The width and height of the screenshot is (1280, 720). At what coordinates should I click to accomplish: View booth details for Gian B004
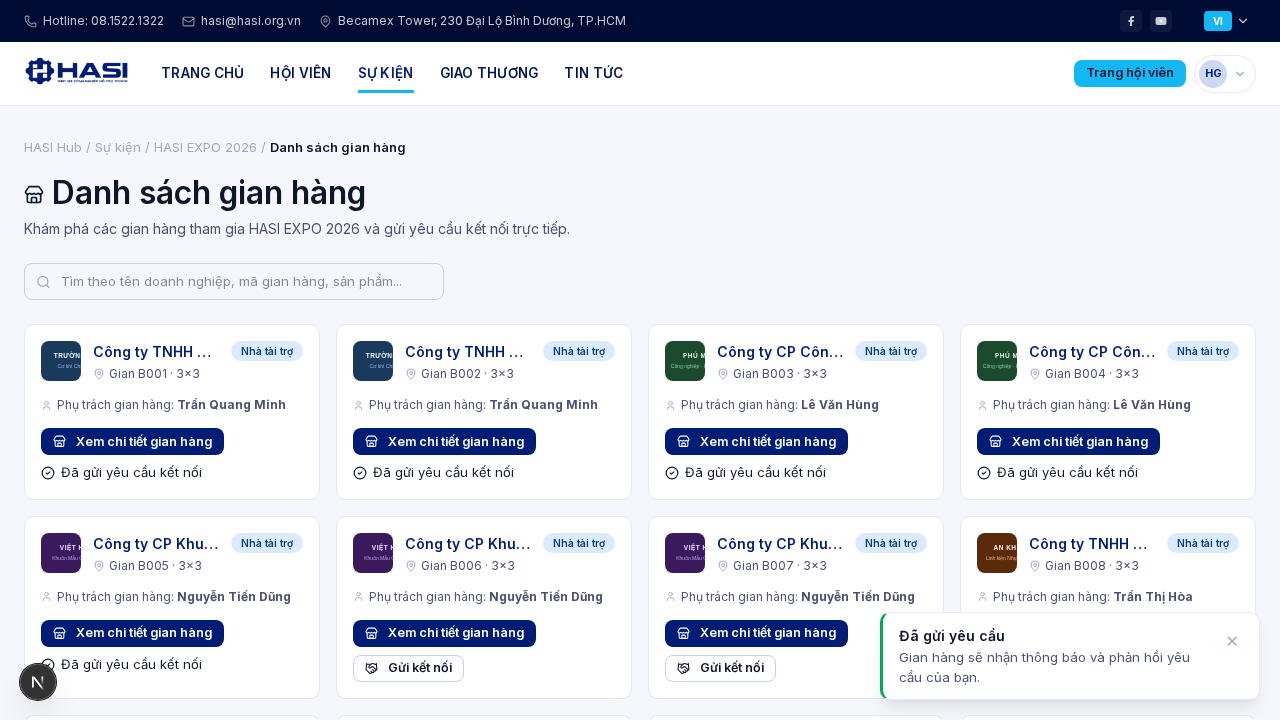[x=1068, y=441]
